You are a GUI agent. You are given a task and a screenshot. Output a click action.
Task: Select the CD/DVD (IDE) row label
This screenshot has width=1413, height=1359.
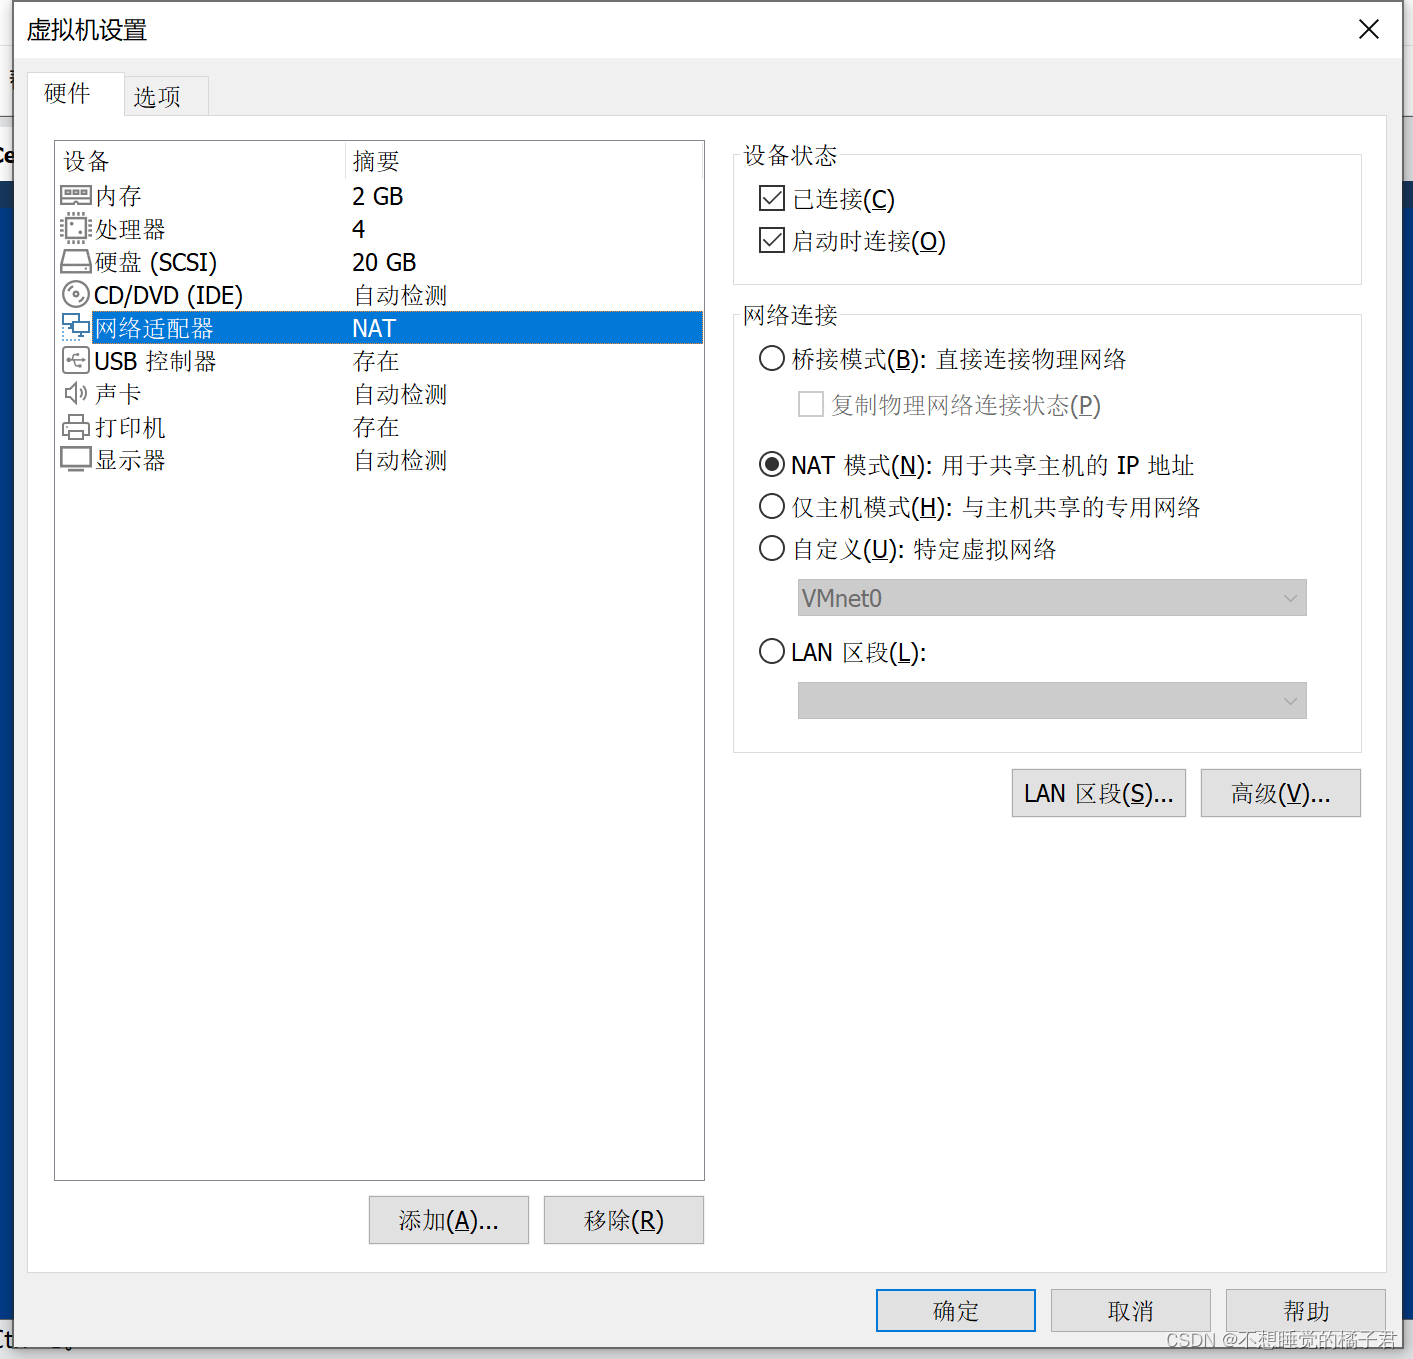click(168, 295)
